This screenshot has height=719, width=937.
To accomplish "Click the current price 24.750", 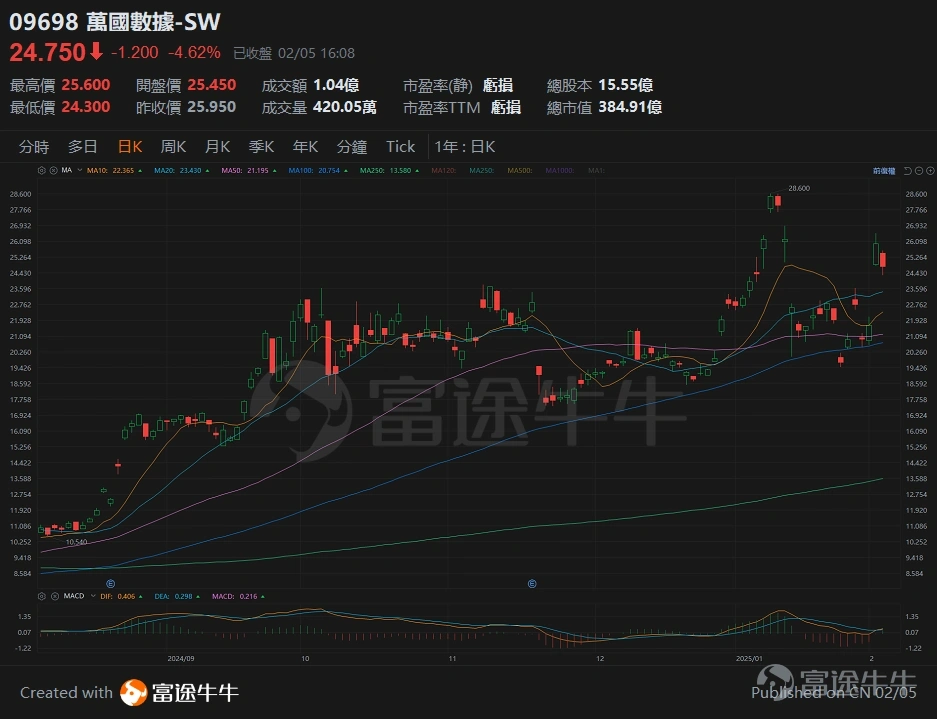I will coord(48,53).
